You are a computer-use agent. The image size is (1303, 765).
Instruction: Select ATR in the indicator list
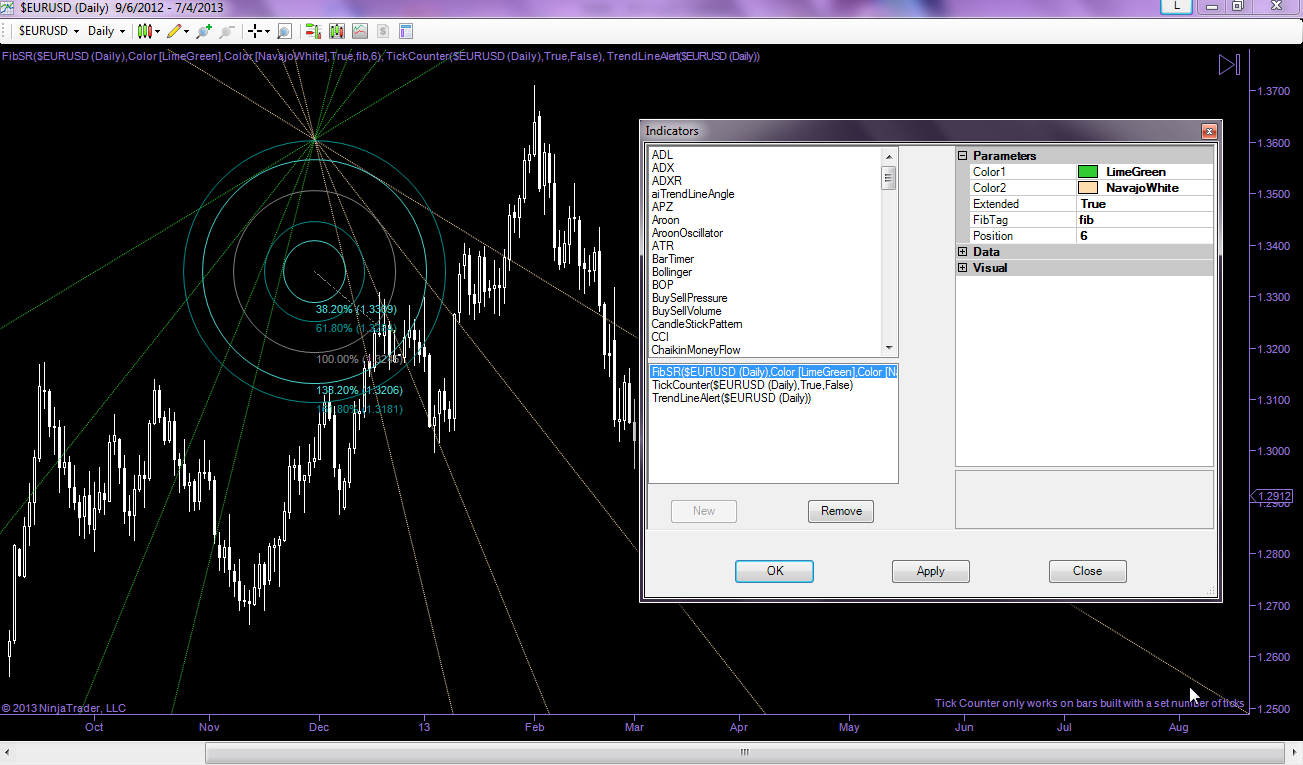click(x=662, y=246)
